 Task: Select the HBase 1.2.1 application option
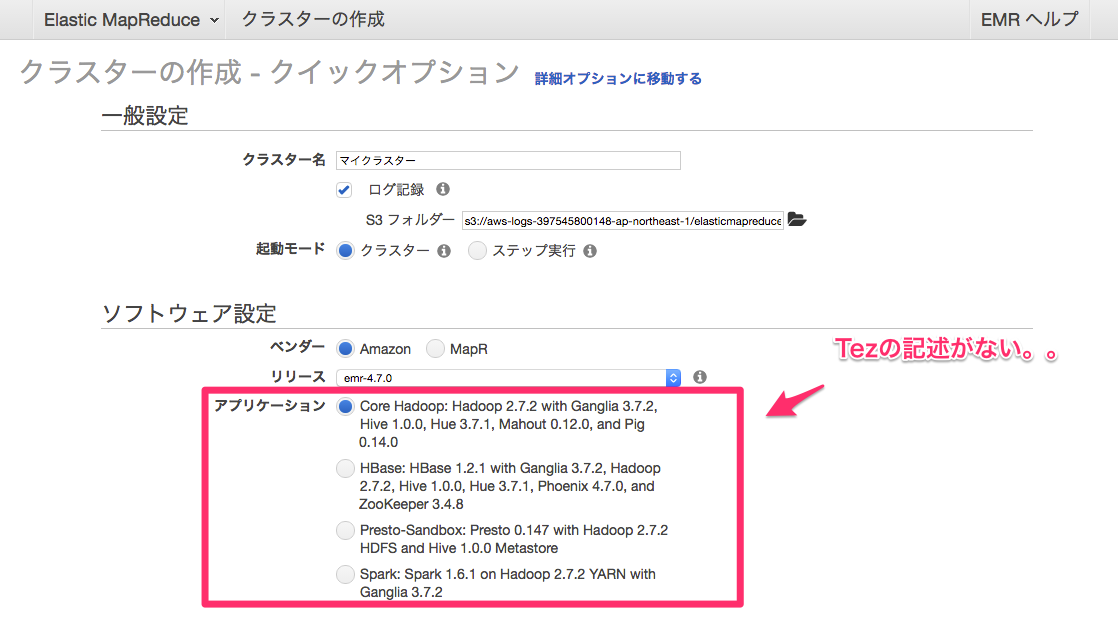[345, 468]
